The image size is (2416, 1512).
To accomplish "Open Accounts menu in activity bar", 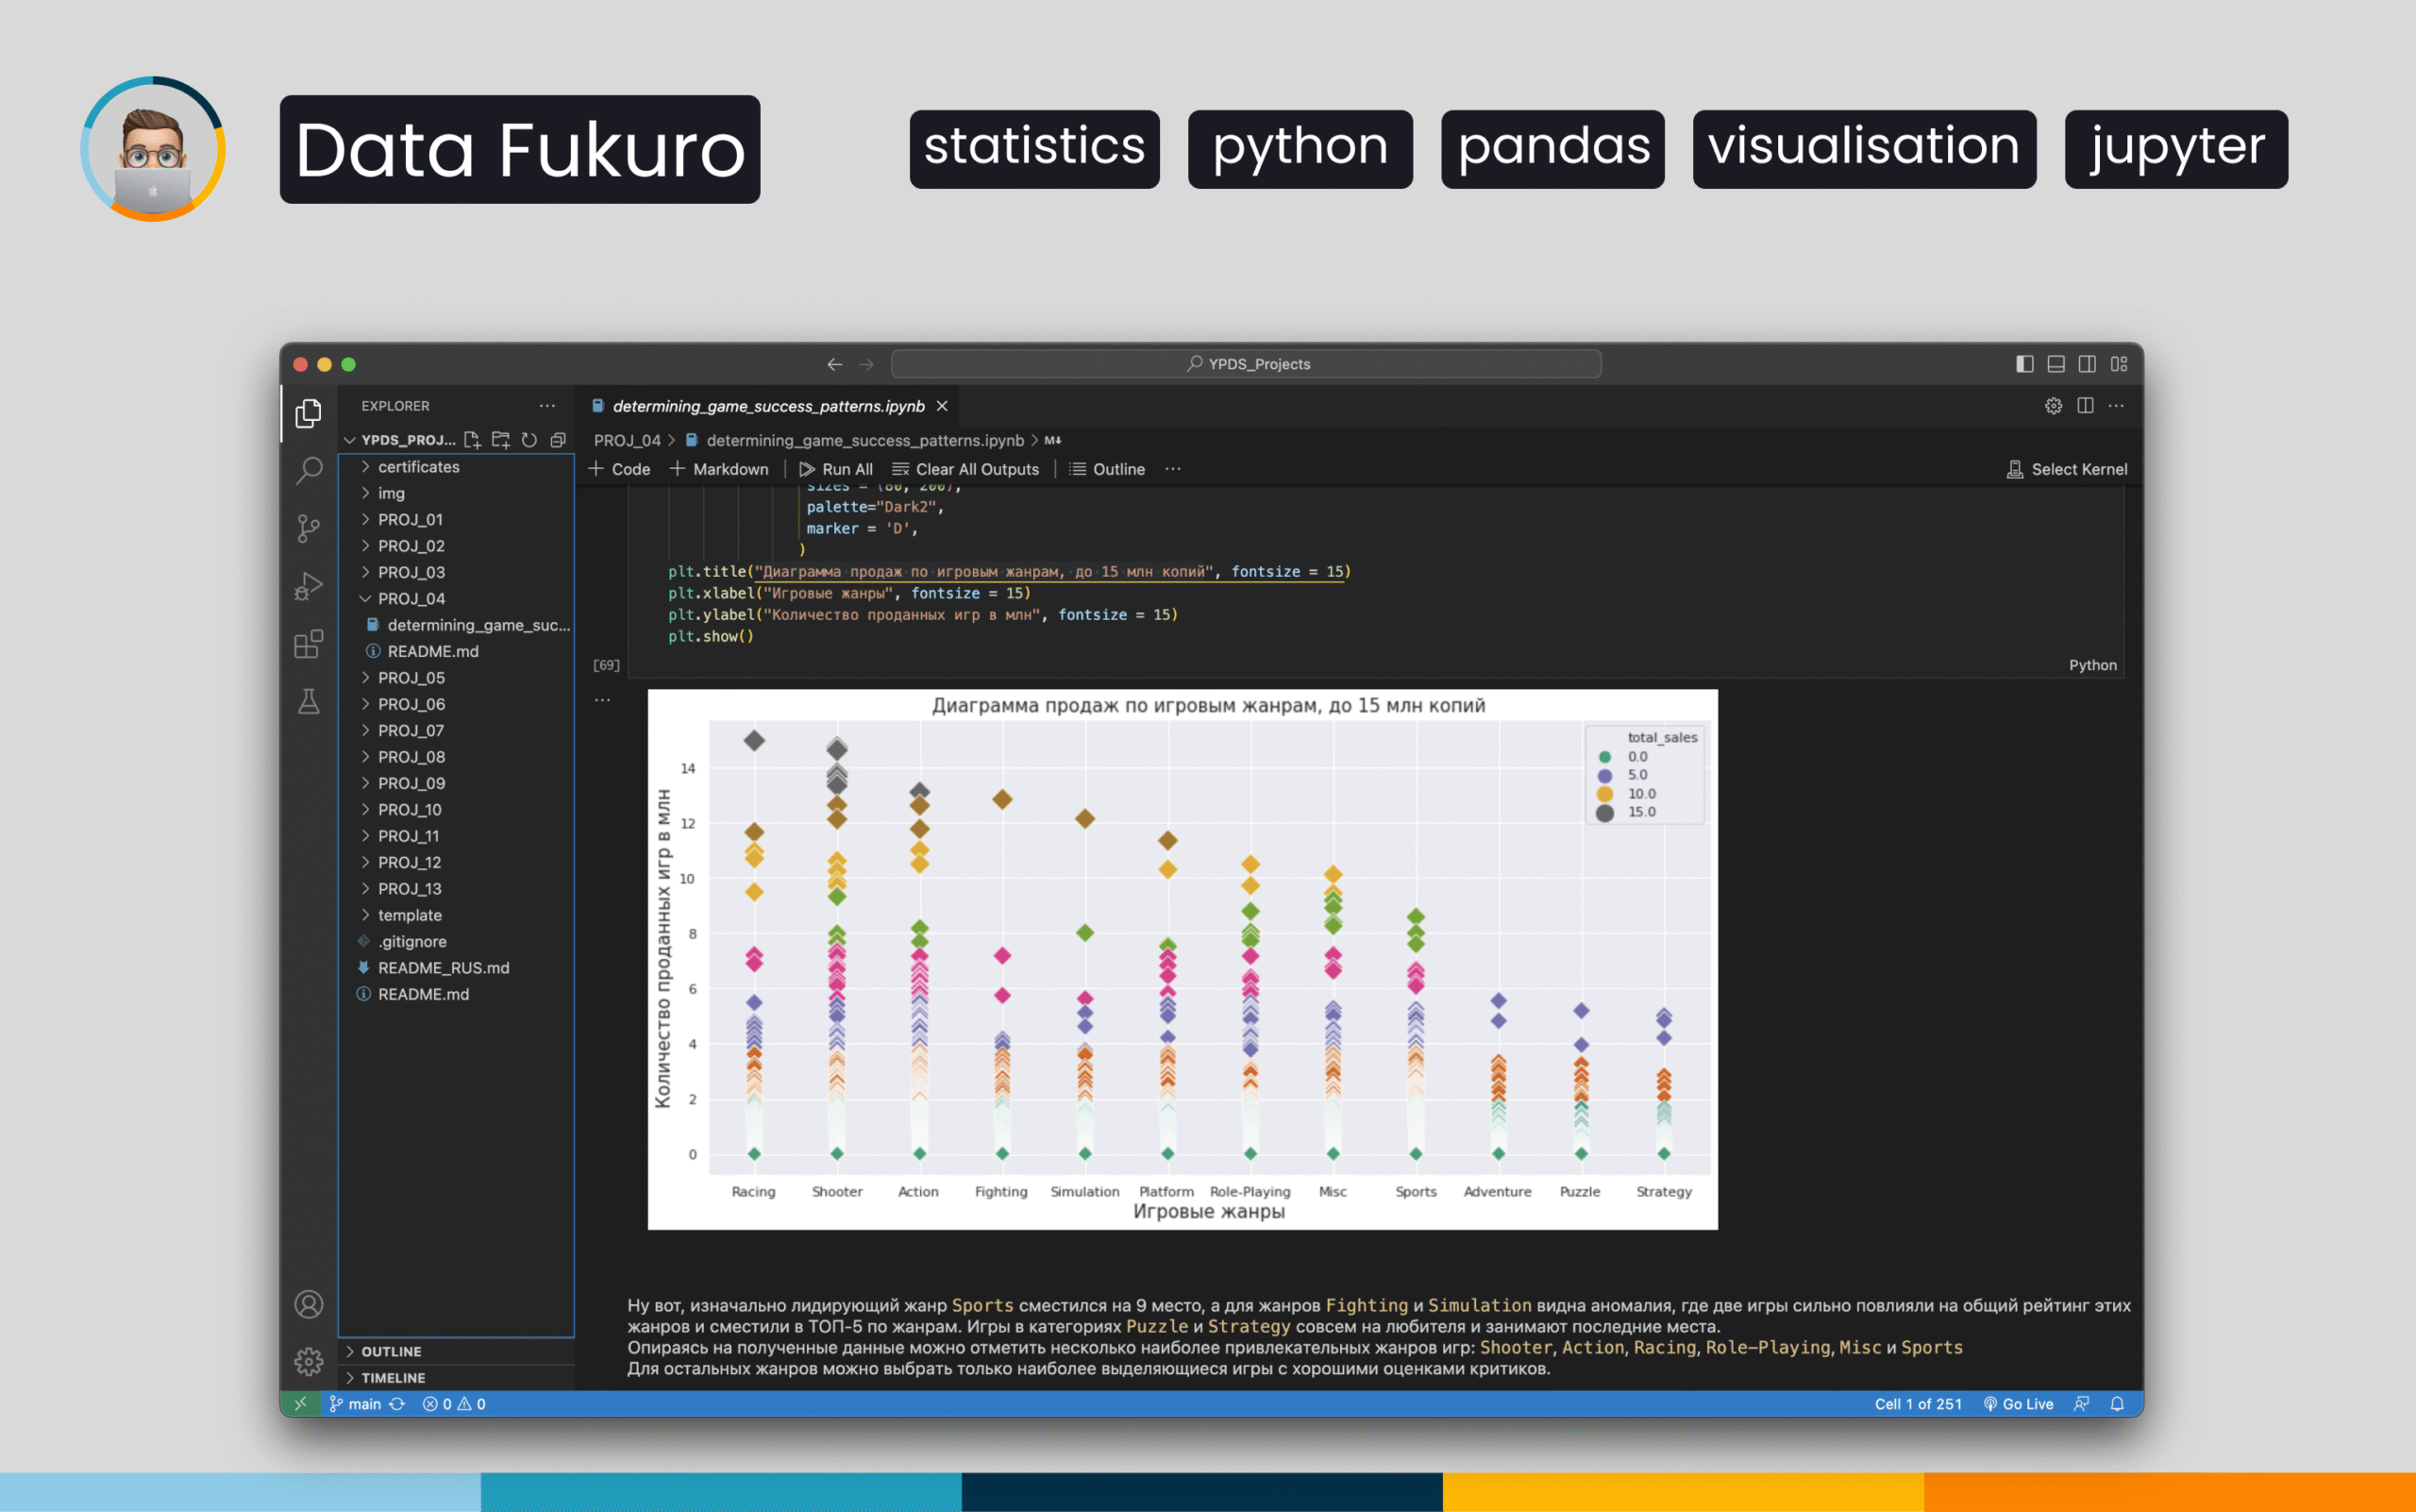I will [x=309, y=1304].
